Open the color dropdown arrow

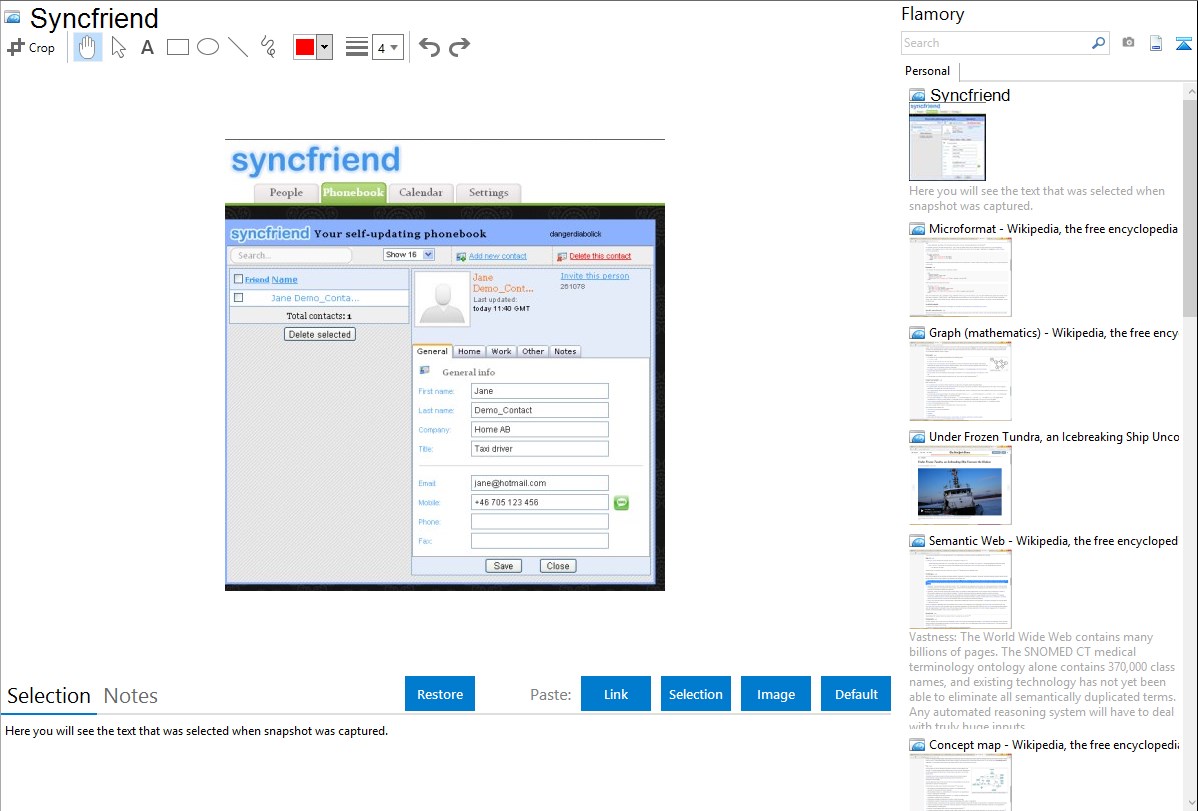click(324, 47)
